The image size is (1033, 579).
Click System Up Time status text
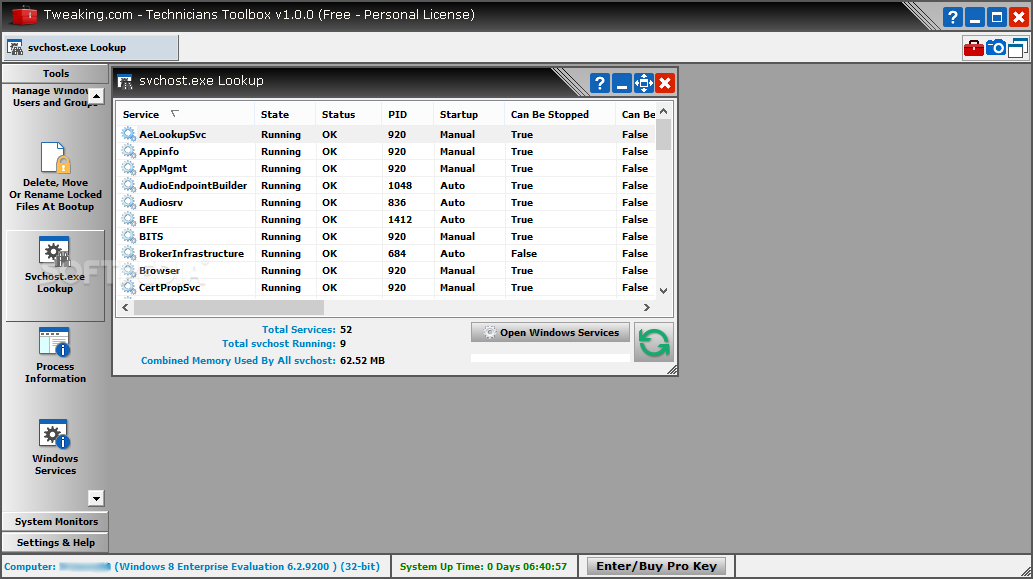pos(483,566)
